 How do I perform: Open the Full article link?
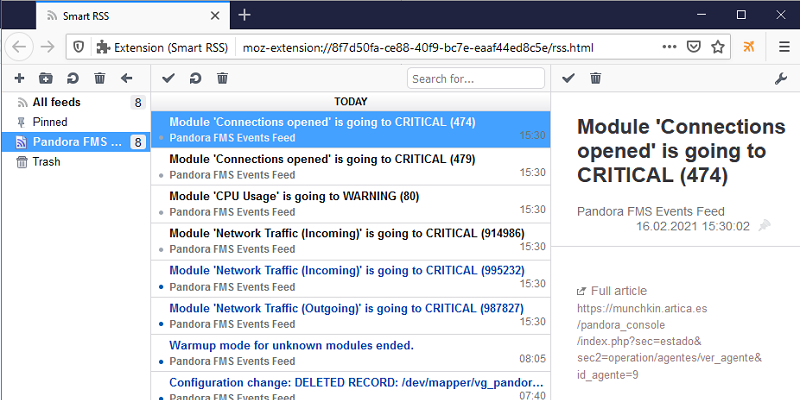pos(612,291)
